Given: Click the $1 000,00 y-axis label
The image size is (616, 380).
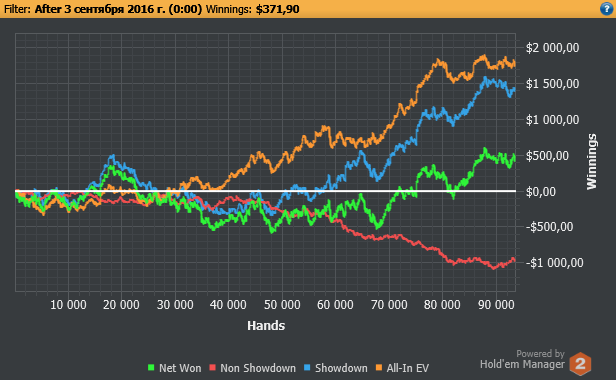Looking at the screenshot, I should pos(552,120).
